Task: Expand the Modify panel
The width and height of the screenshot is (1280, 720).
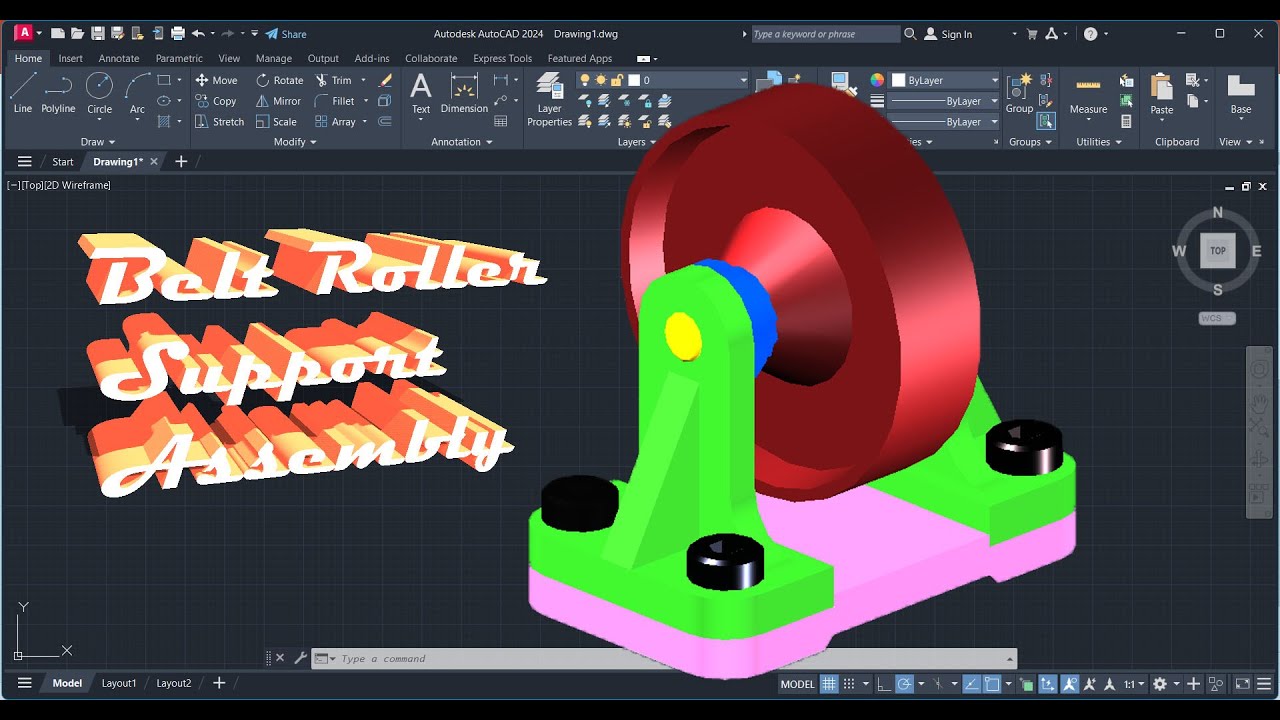Action: [295, 142]
